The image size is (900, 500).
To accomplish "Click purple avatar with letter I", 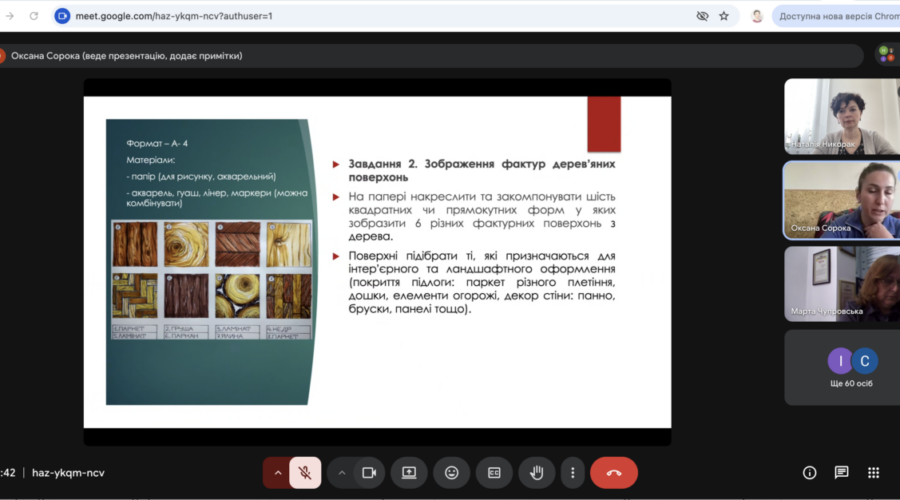I will tap(840, 361).
